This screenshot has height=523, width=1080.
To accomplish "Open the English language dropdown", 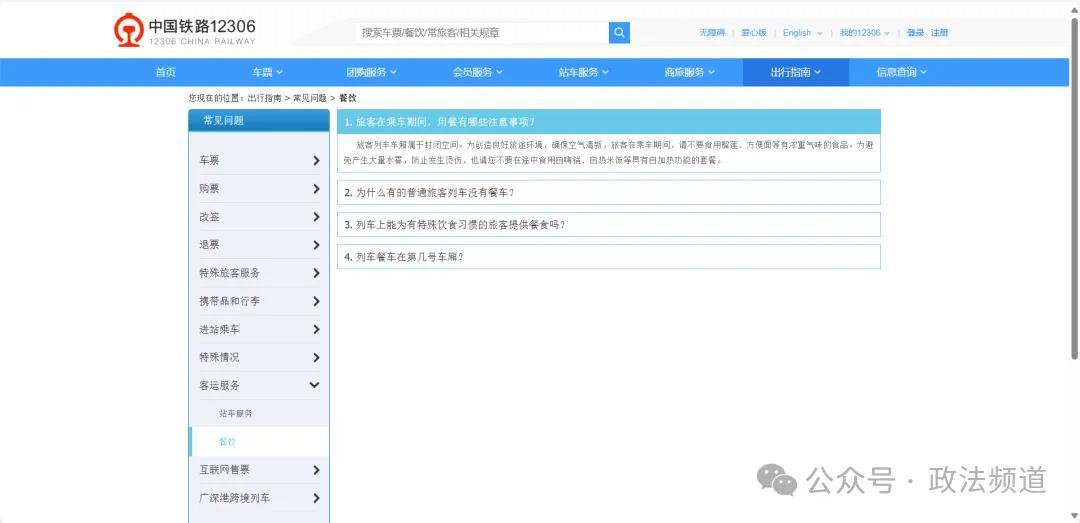I will pyautogui.click(x=802, y=32).
